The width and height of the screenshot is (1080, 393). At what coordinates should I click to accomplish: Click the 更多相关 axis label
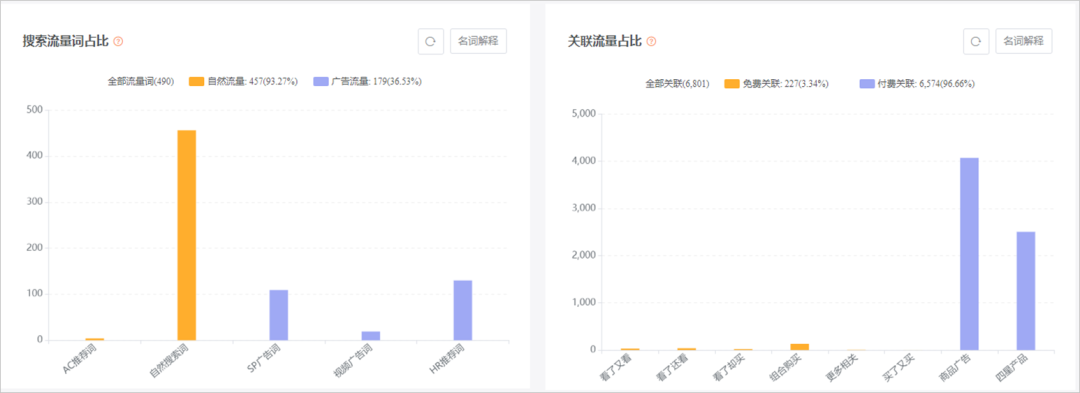pyautogui.click(x=841, y=368)
